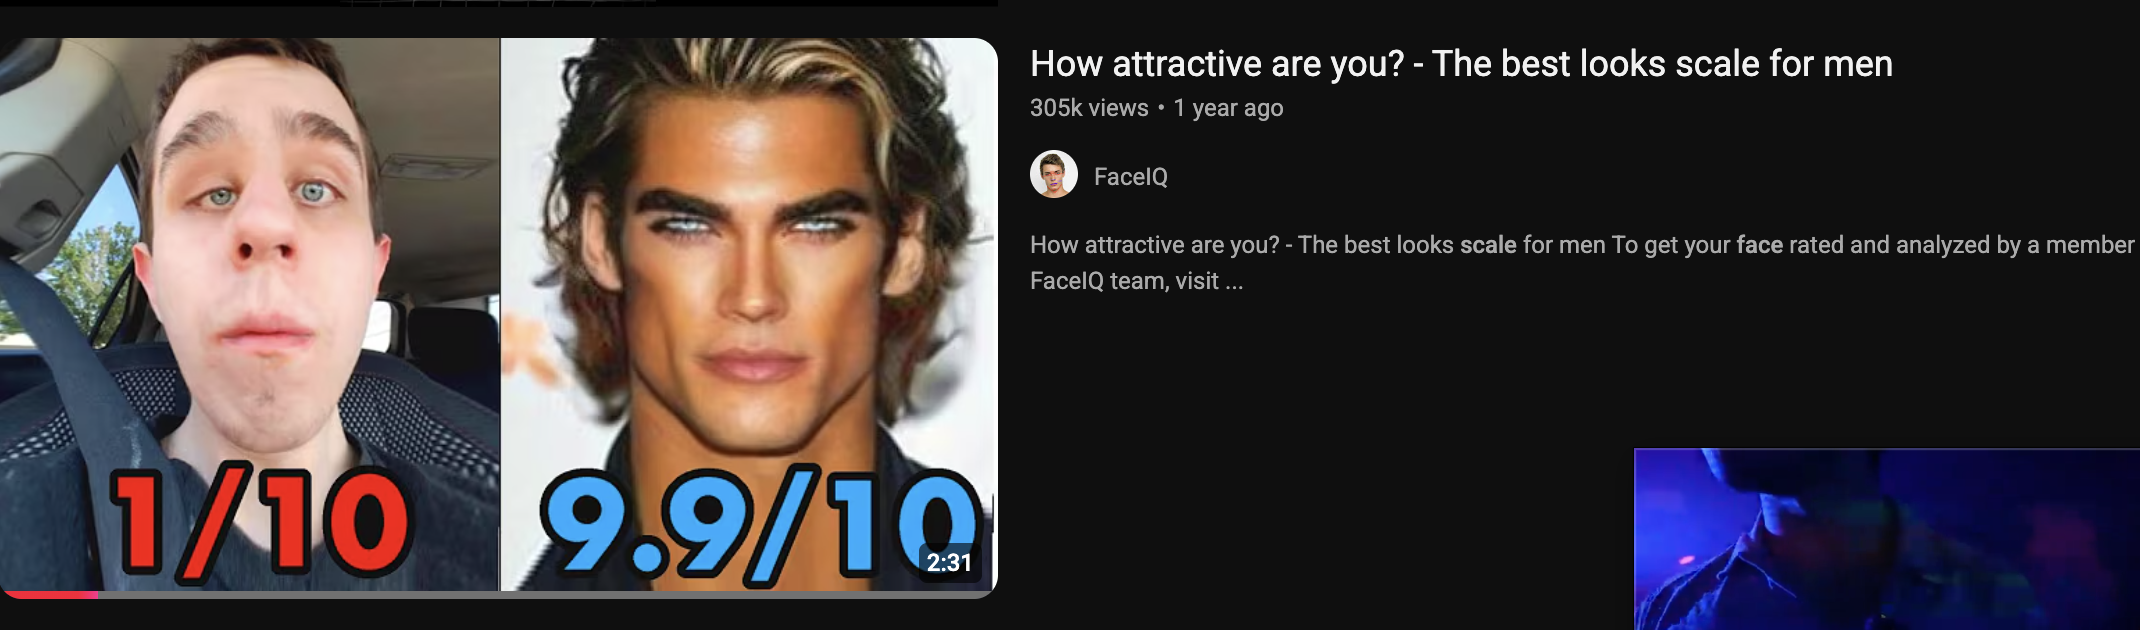Click the 2:31 duration badge on the thumbnail

[949, 562]
